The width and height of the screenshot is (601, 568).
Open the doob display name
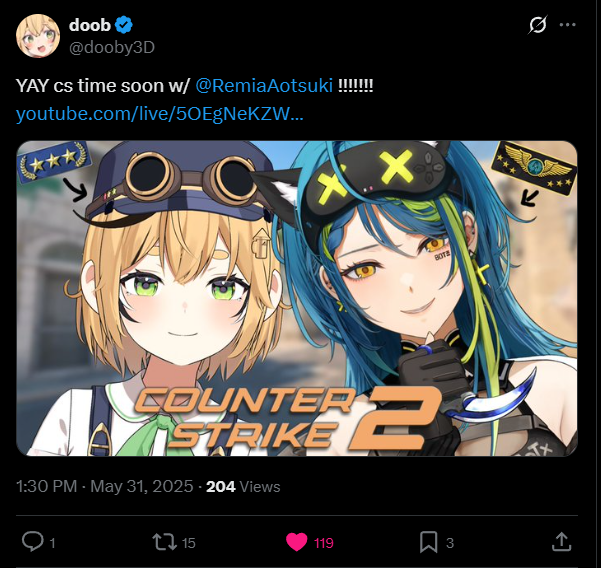click(90, 25)
